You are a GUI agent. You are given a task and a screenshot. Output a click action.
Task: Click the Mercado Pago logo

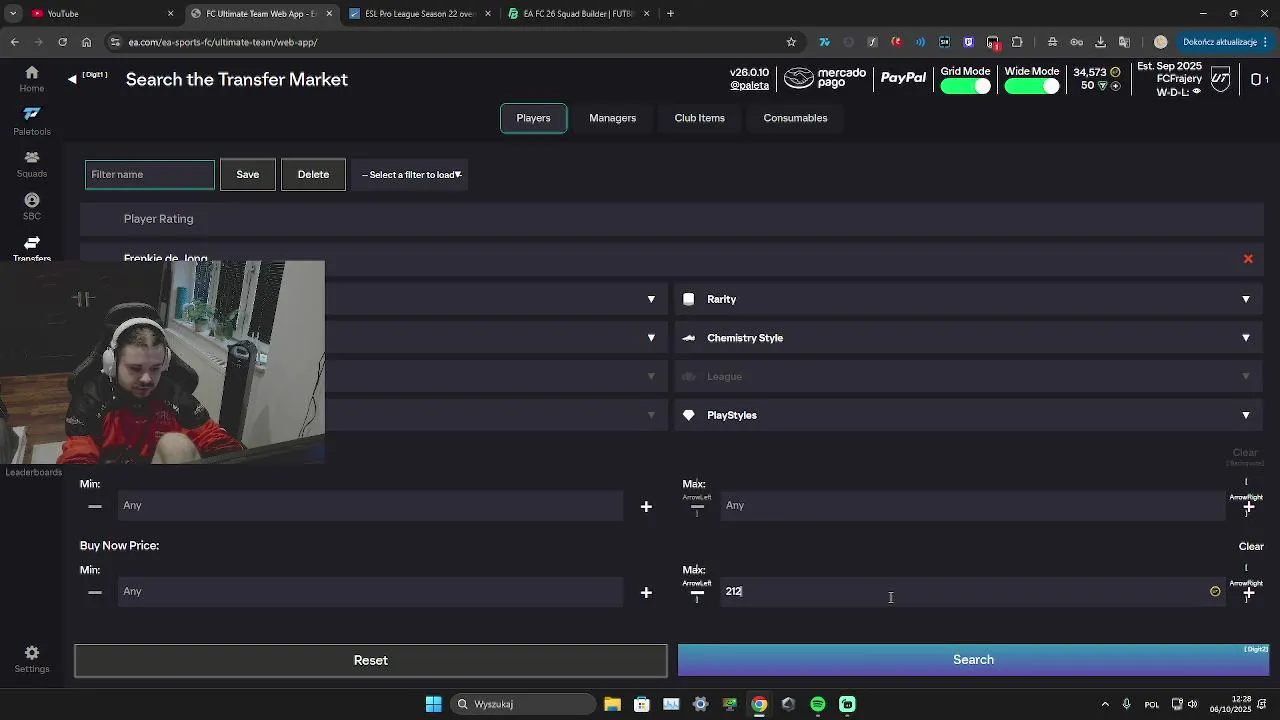(825, 78)
